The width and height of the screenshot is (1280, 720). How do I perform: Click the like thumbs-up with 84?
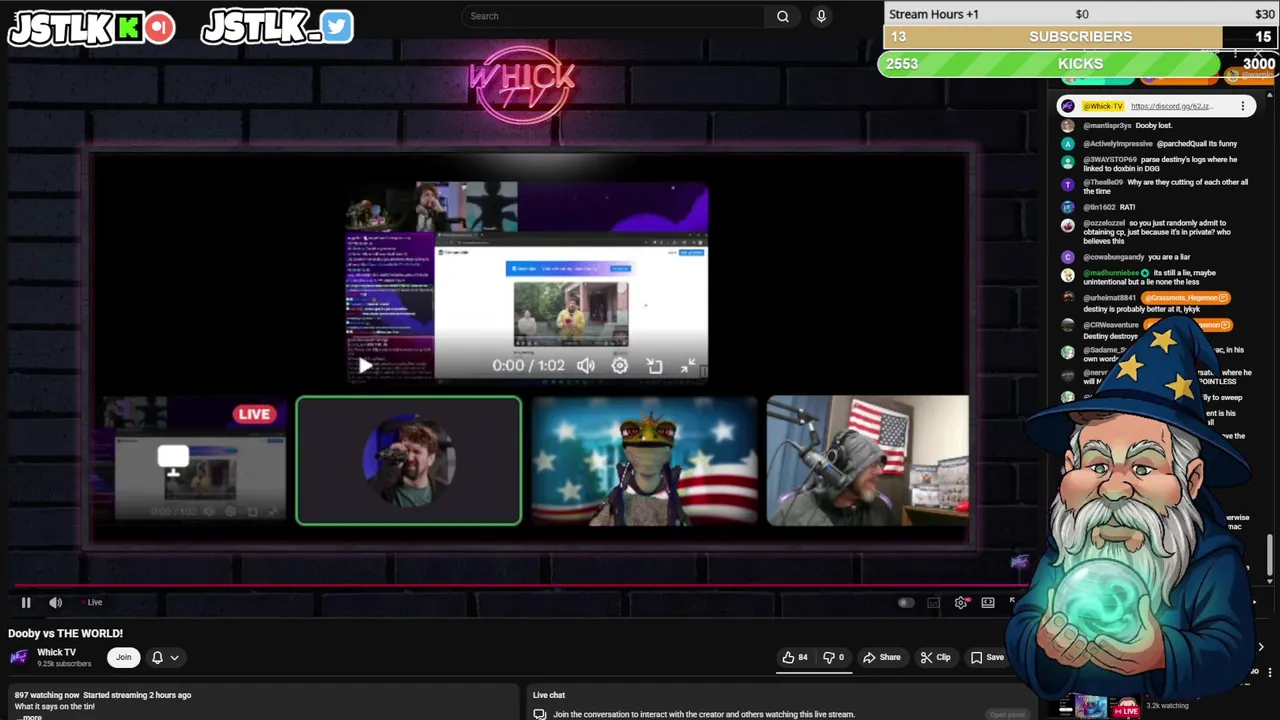pyautogui.click(x=795, y=657)
